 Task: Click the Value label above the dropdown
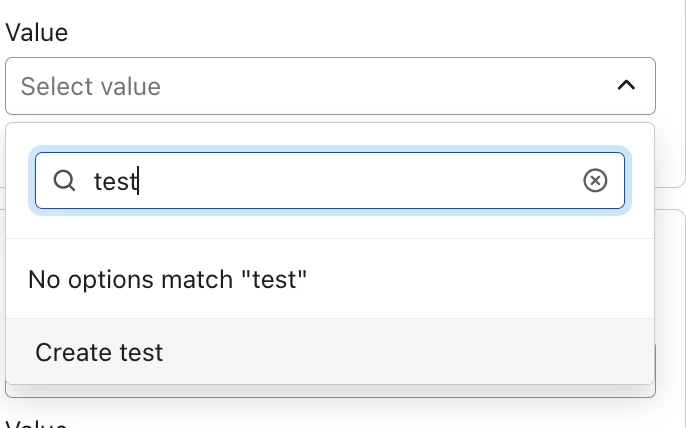37,32
